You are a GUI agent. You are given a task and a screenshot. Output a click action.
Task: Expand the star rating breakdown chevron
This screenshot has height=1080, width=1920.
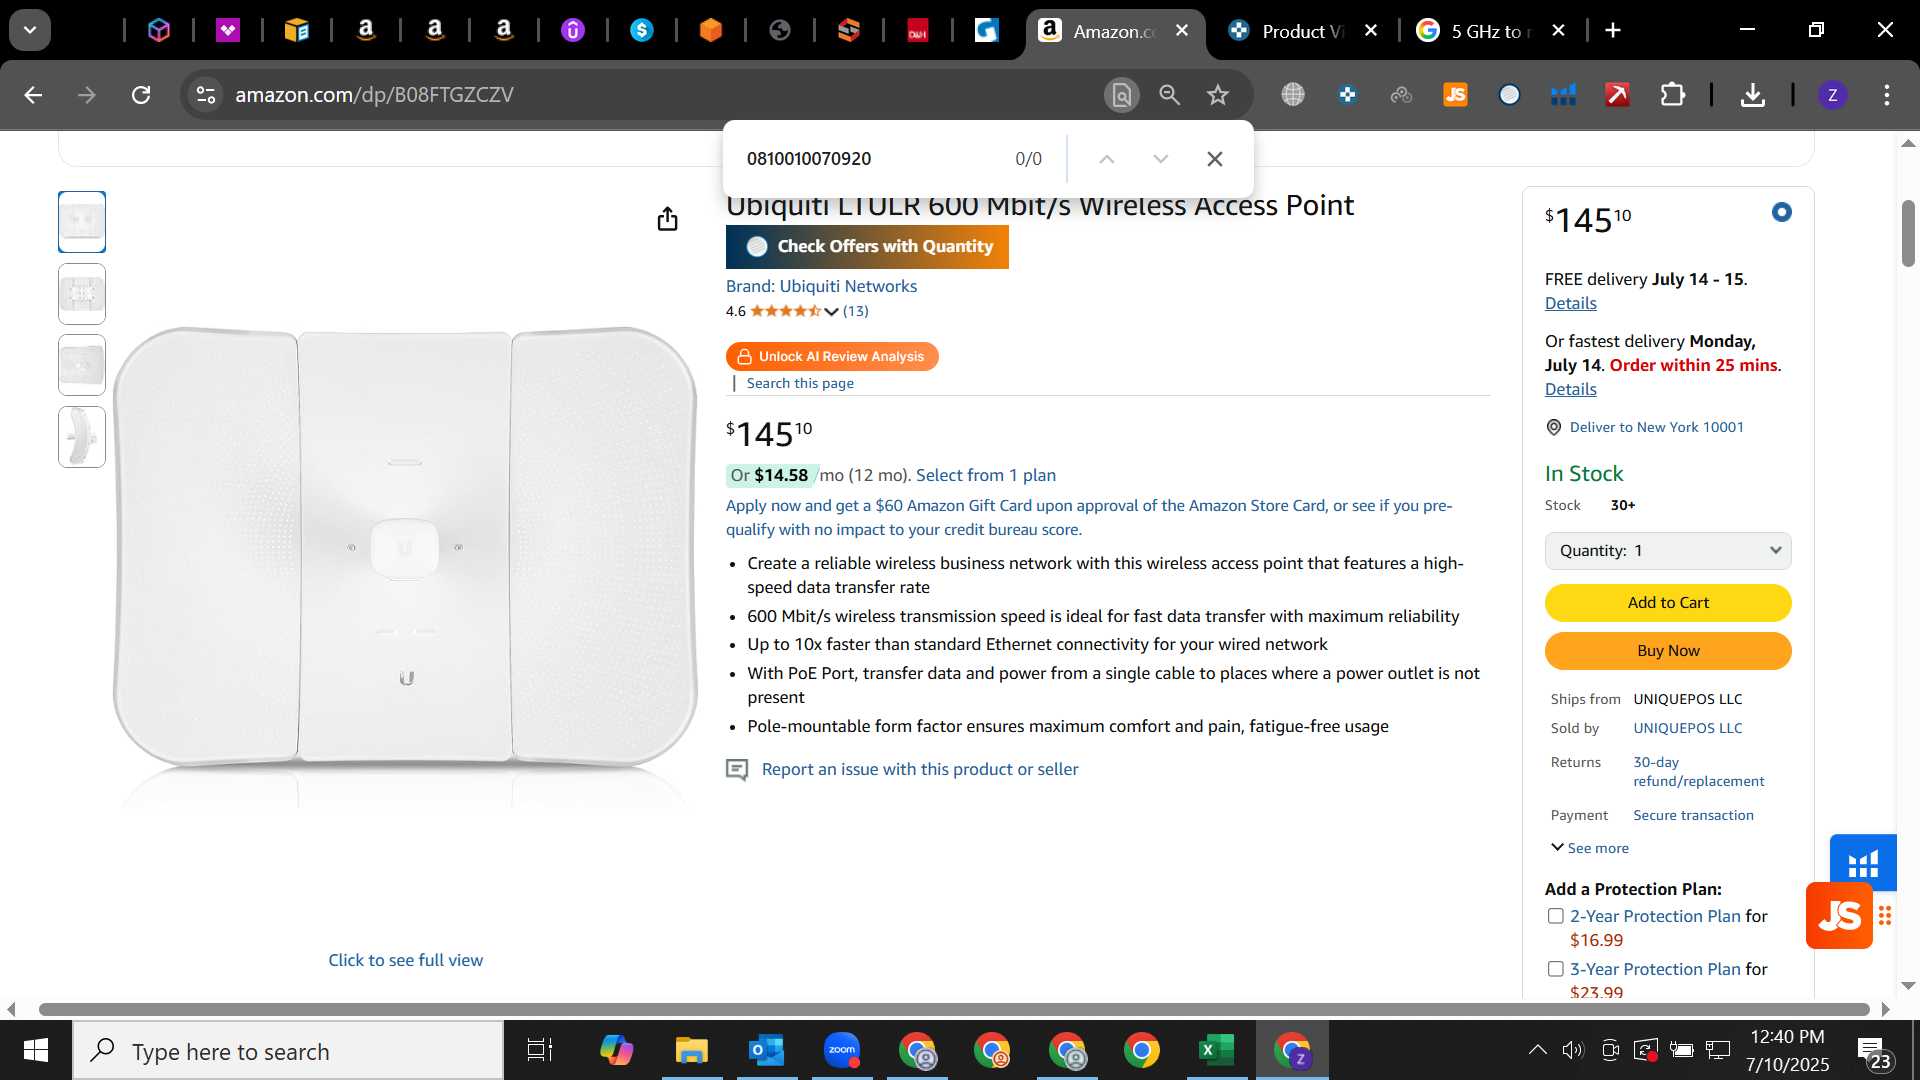(x=831, y=311)
